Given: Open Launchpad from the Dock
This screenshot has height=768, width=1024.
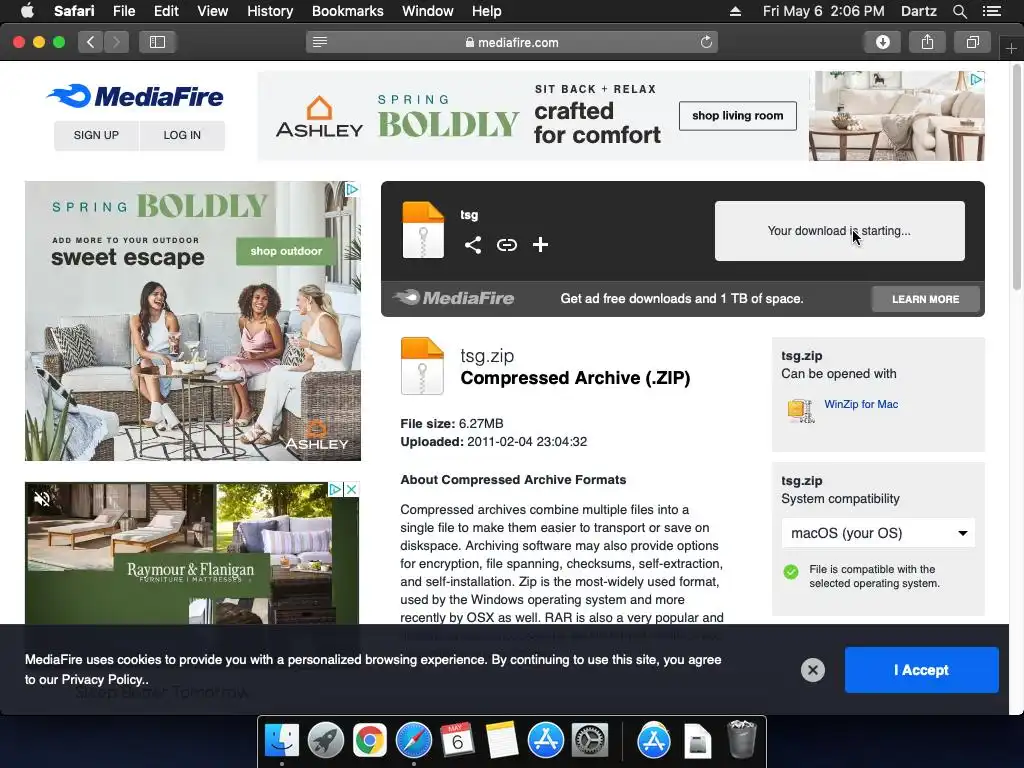Looking at the screenshot, I should pos(325,741).
